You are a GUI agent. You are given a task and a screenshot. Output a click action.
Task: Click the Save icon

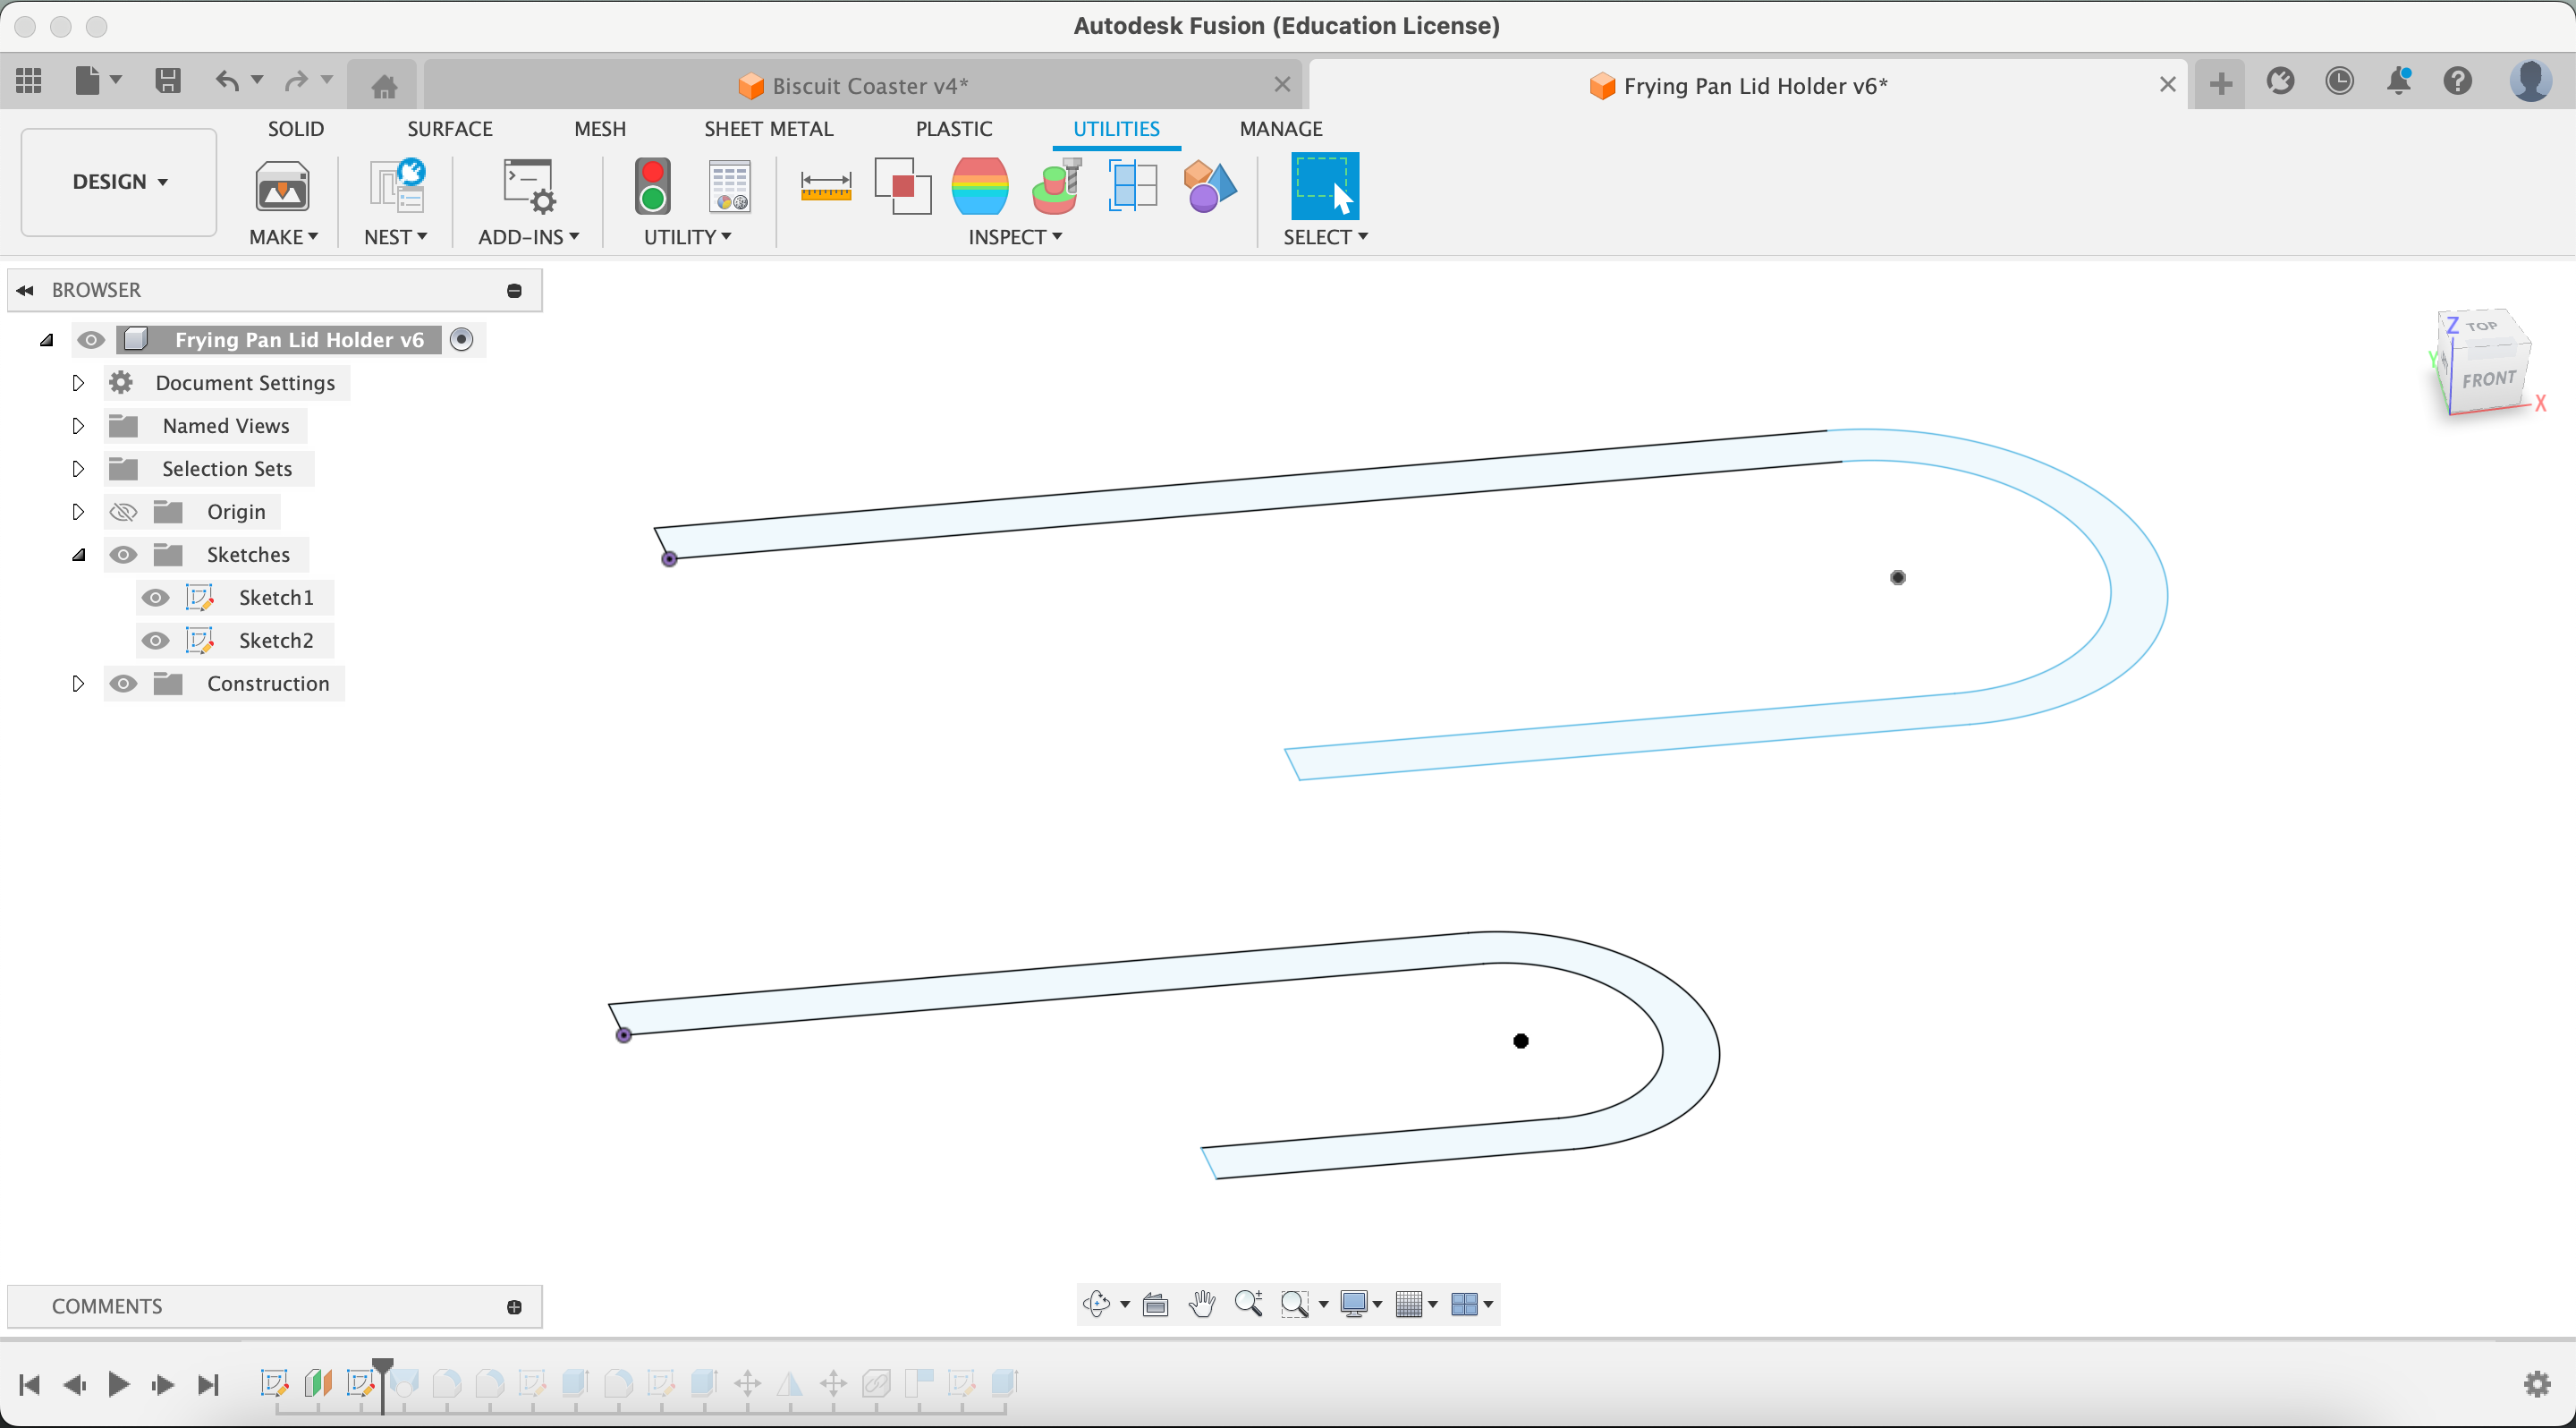pyautogui.click(x=167, y=80)
